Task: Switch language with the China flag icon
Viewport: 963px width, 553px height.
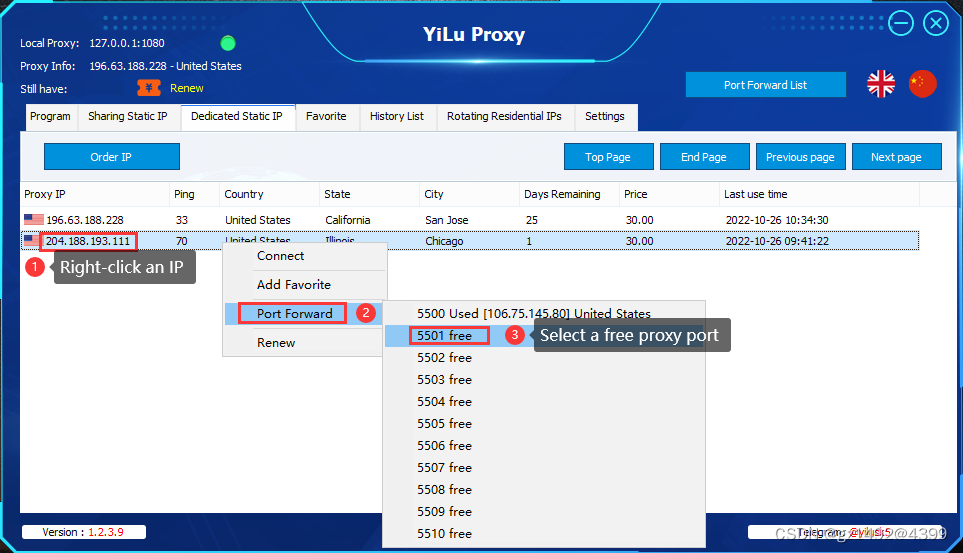Action: pos(922,84)
